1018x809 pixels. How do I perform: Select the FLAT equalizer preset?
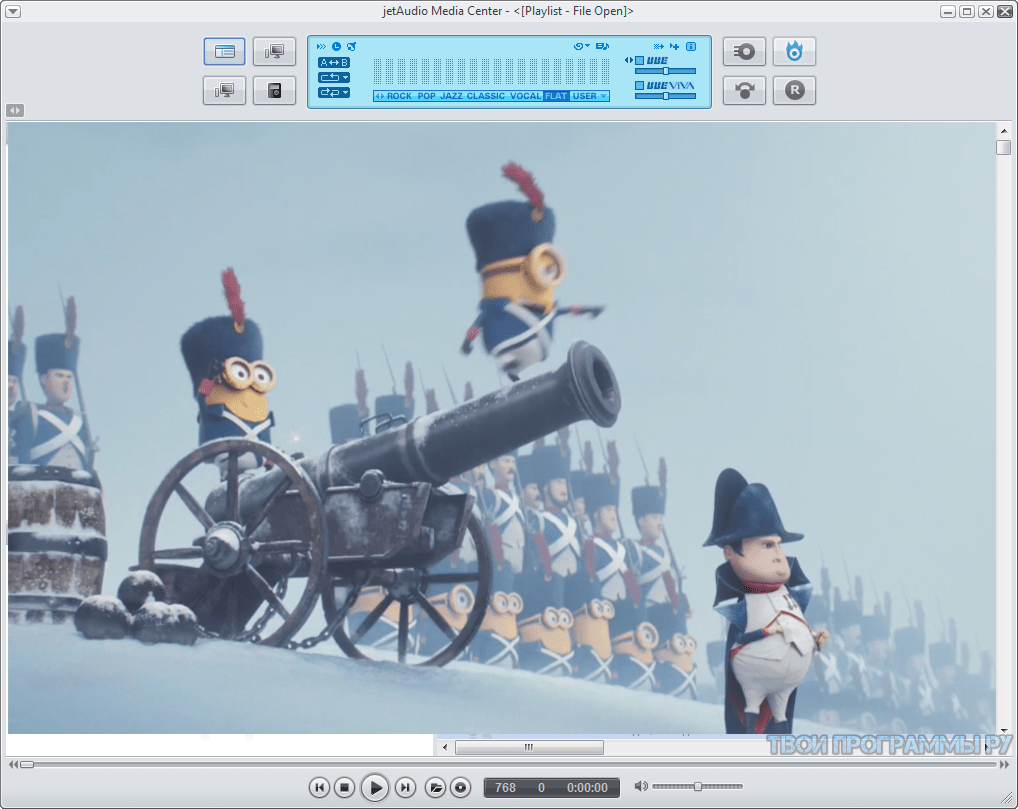point(556,96)
